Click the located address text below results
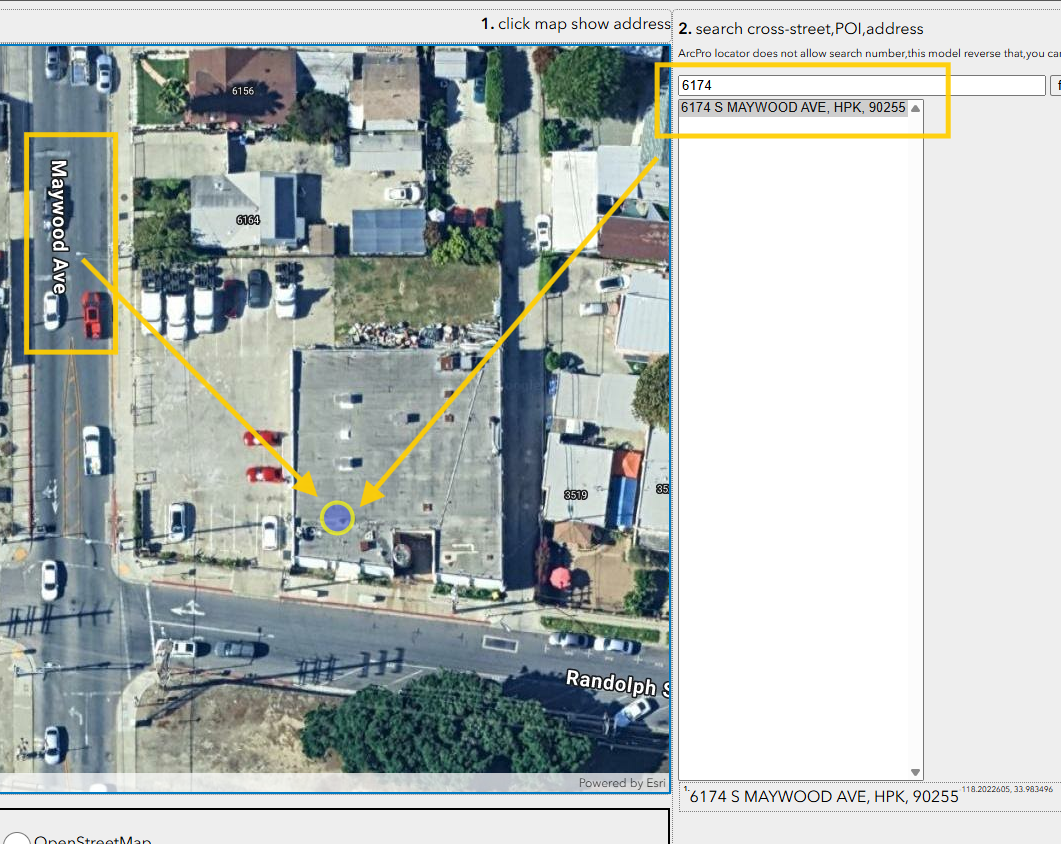Image resolution: width=1061 pixels, height=844 pixels. point(823,797)
